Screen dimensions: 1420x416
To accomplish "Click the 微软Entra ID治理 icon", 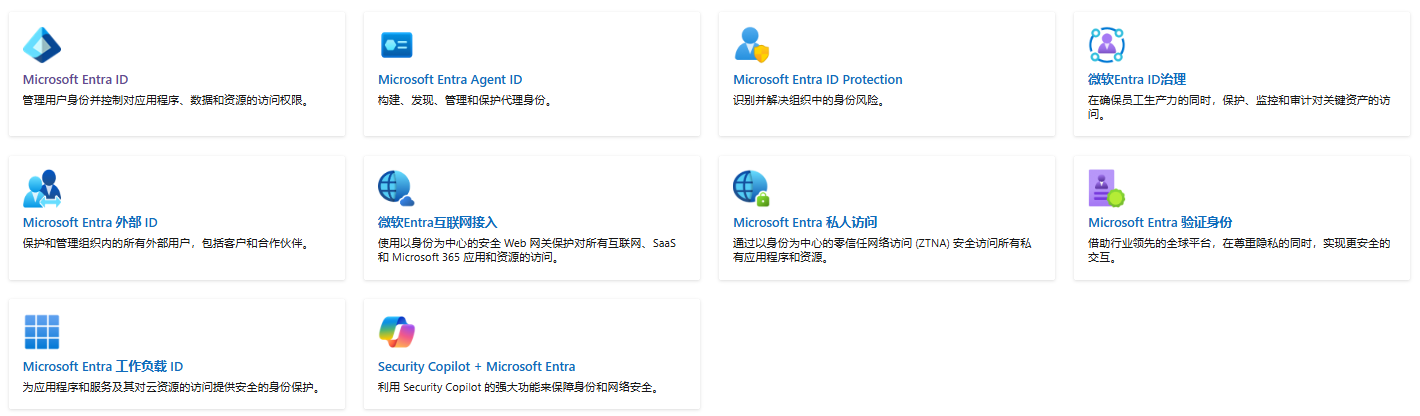I will (x=1107, y=45).
